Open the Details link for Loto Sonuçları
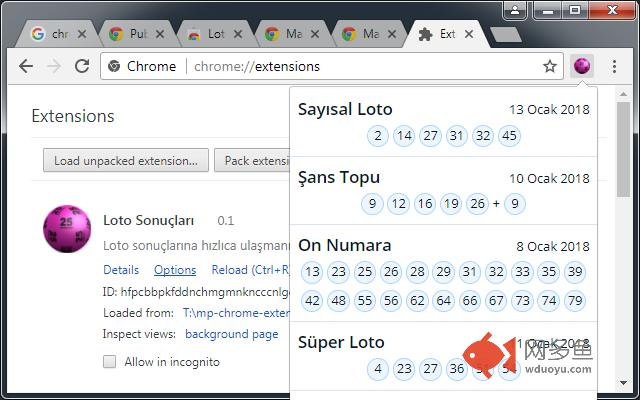Image resolution: width=640 pixels, height=400 pixels. pos(121,270)
